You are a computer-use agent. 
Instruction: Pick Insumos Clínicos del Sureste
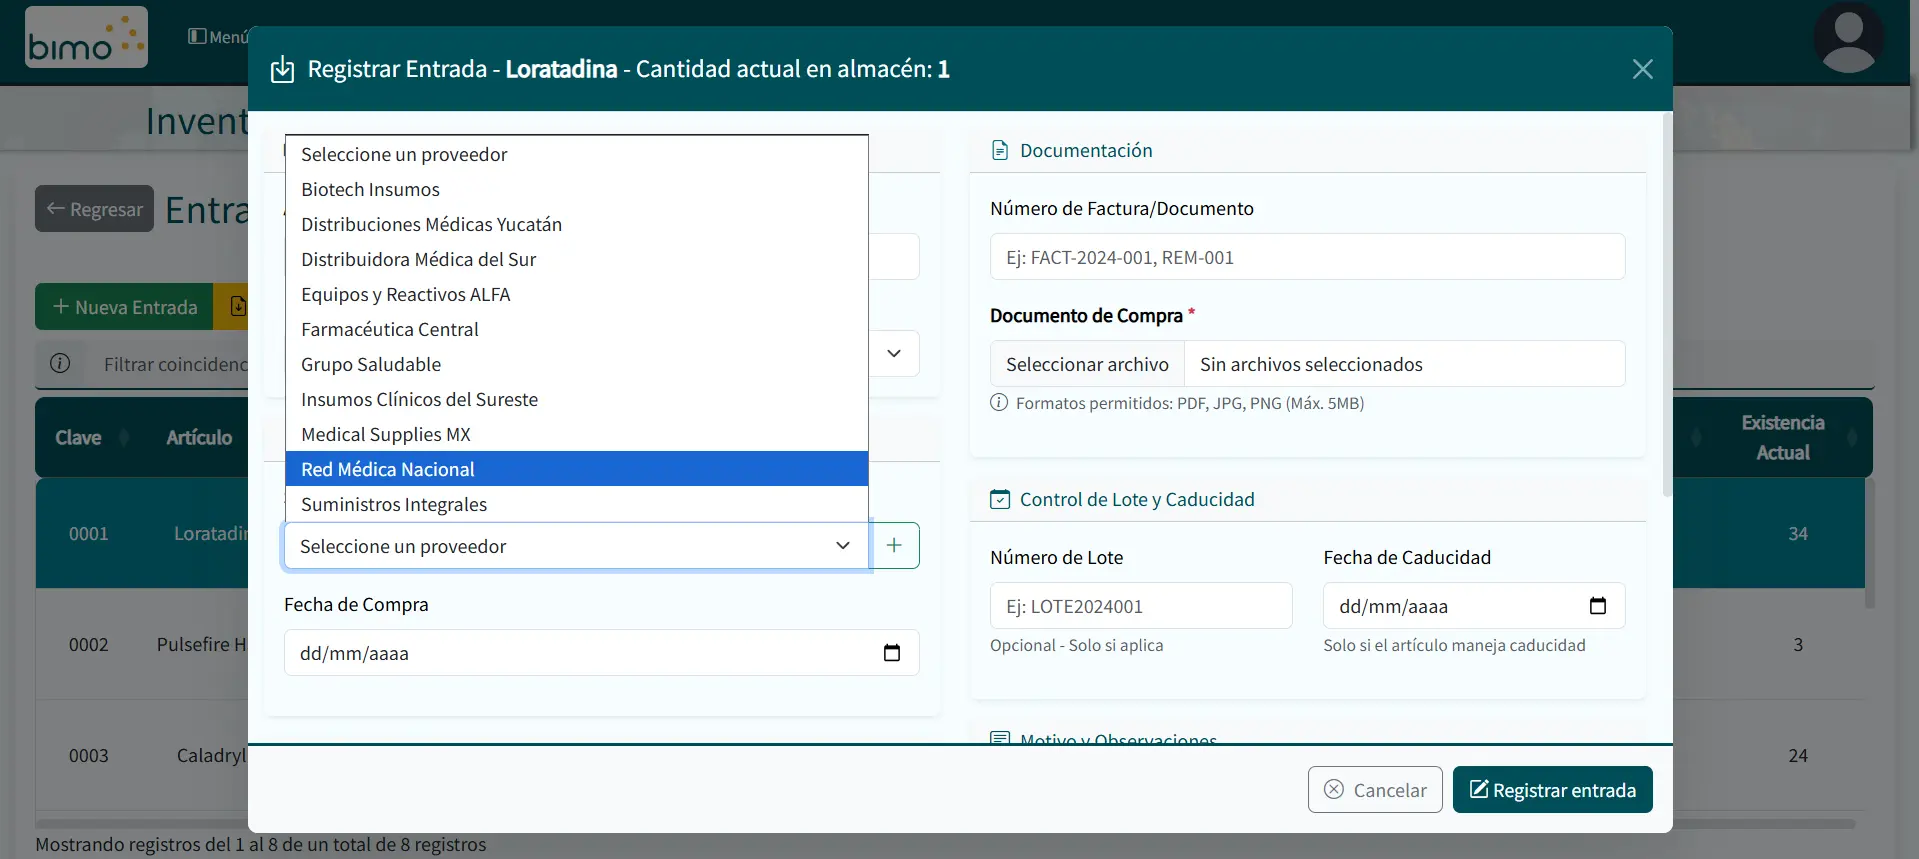point(576,399)
